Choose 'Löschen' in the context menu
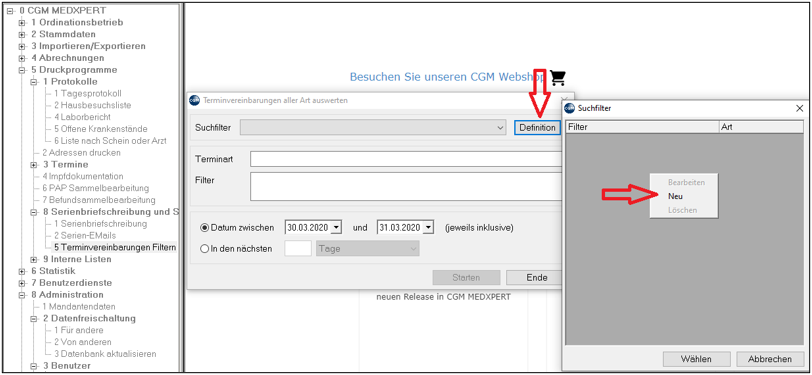Image resolution: width=812 pixels, height=375 pixels. [x=684, y=210]
